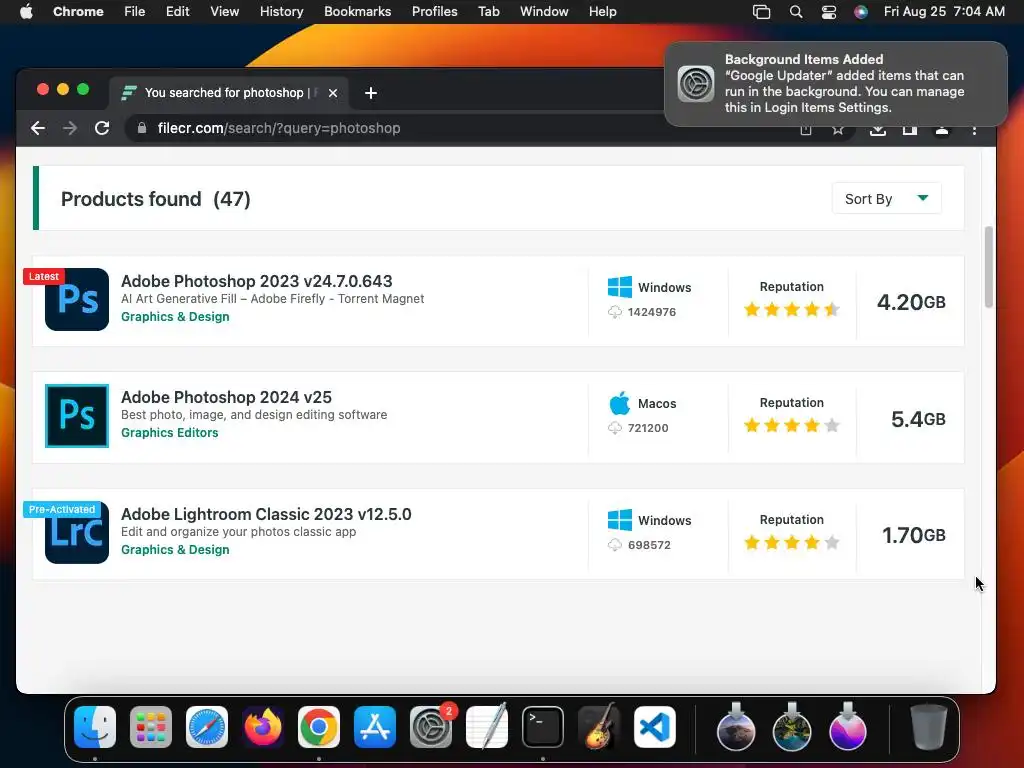Image resolution: width=1024 pixels, height=768 pixels.
Task: Click the Photoshop 2024 v25 Ps icon
Action: [77, 416]
